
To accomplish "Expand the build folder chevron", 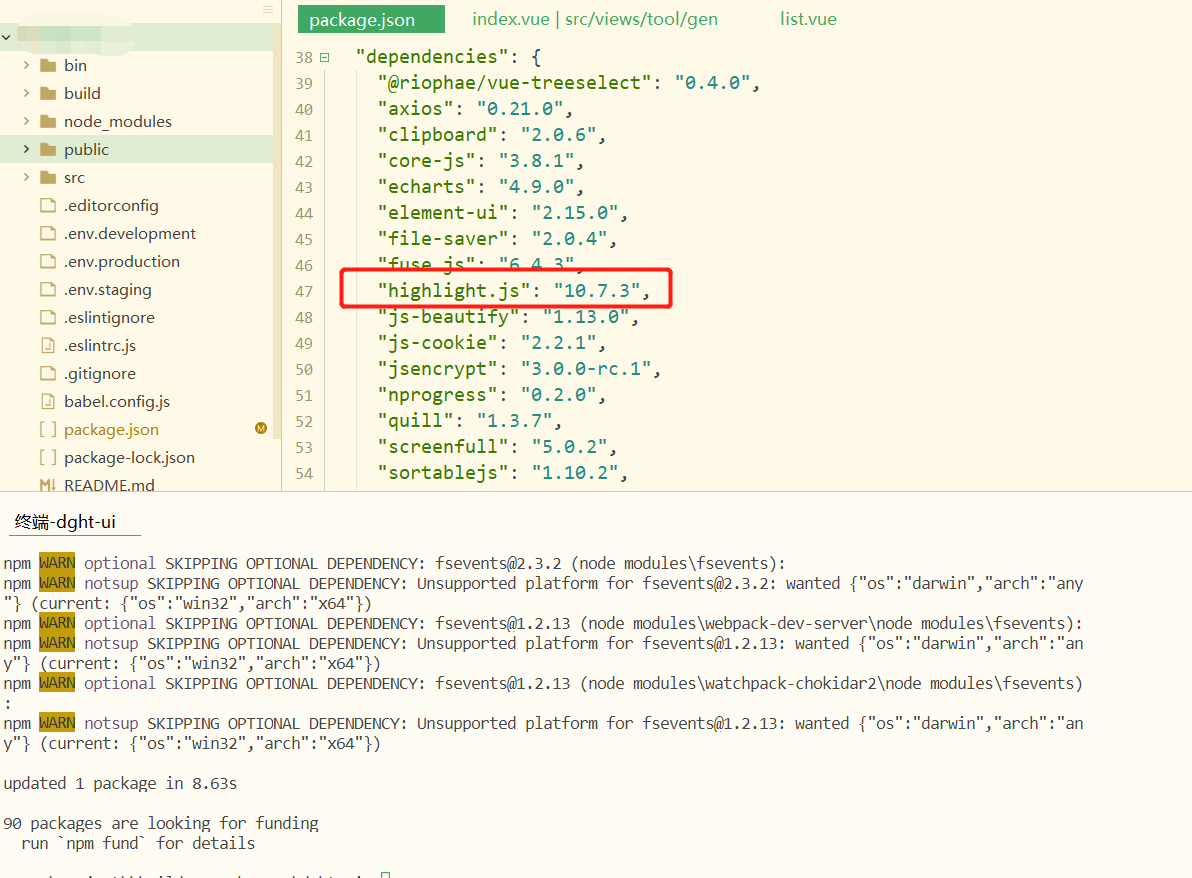I will coord(27,94).
